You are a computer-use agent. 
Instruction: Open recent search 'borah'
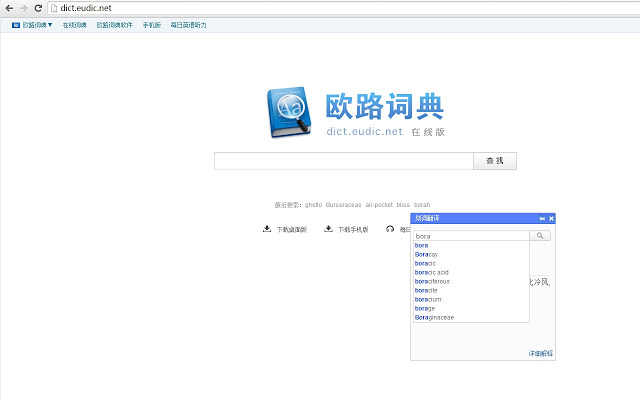point(422,204)
